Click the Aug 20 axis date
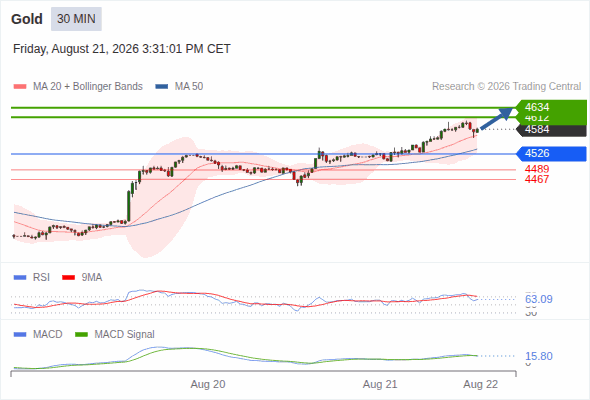 tap(208, 385)
